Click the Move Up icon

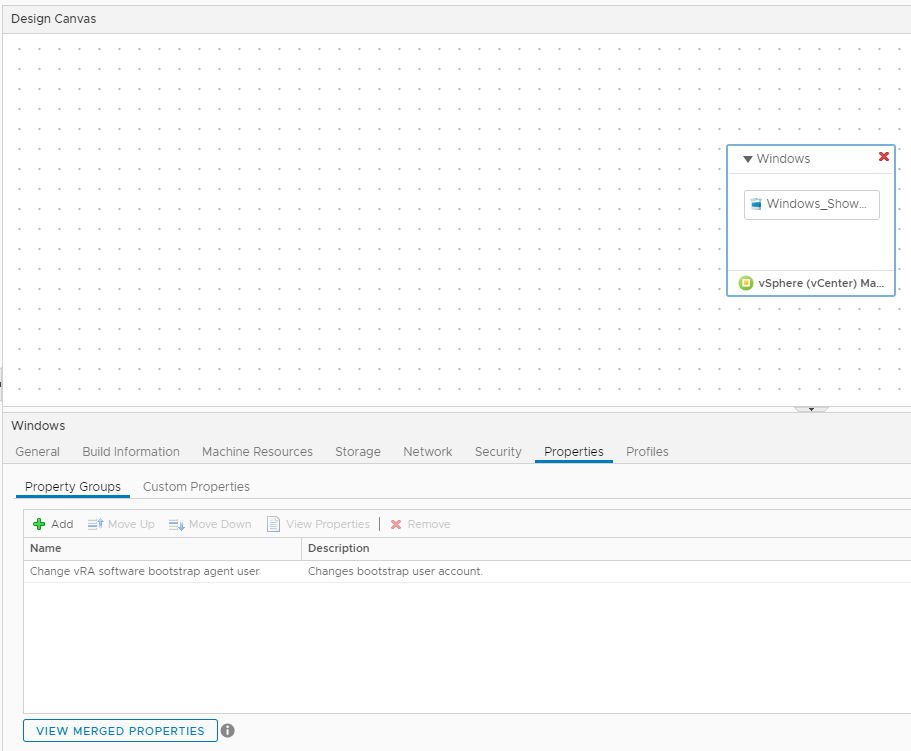pos(96,524)
